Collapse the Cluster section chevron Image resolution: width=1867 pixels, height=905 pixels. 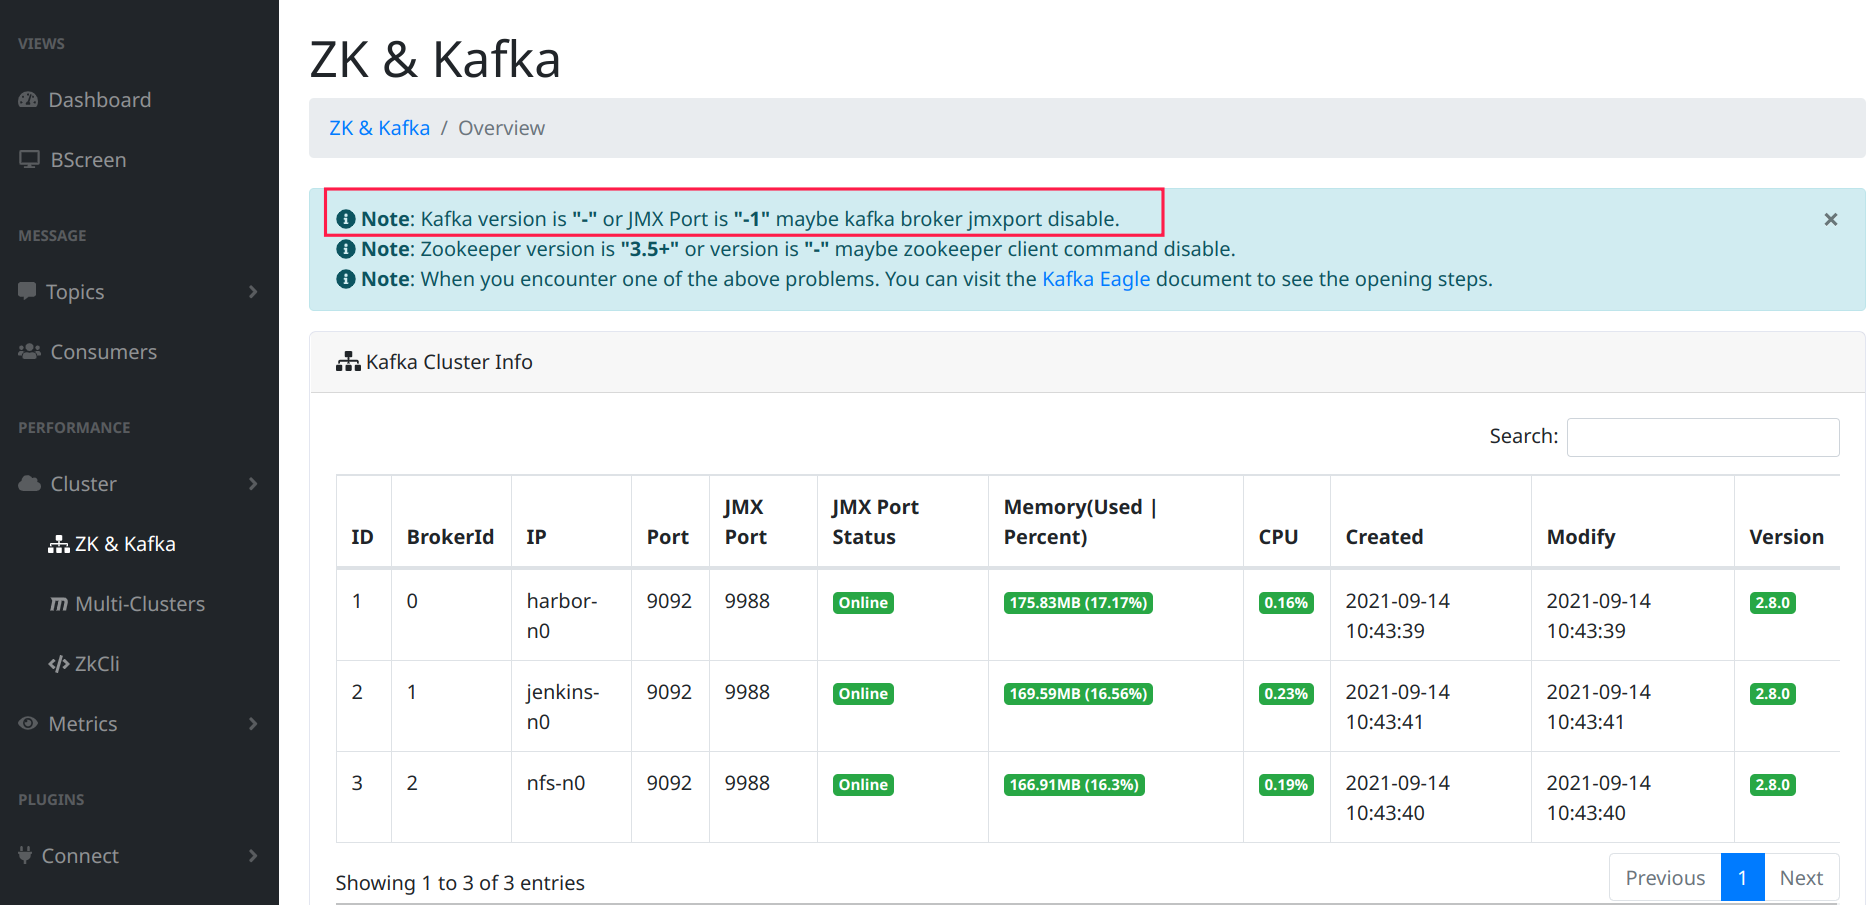(x=254, y=483)
